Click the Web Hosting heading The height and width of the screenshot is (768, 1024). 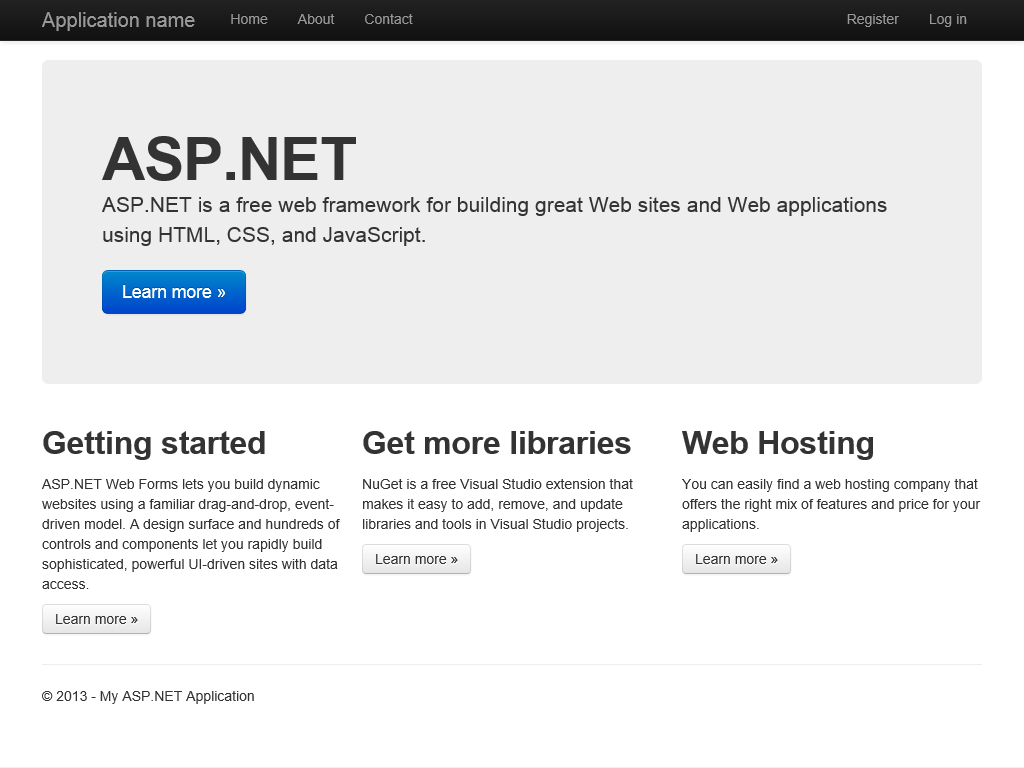coord(778,443)
